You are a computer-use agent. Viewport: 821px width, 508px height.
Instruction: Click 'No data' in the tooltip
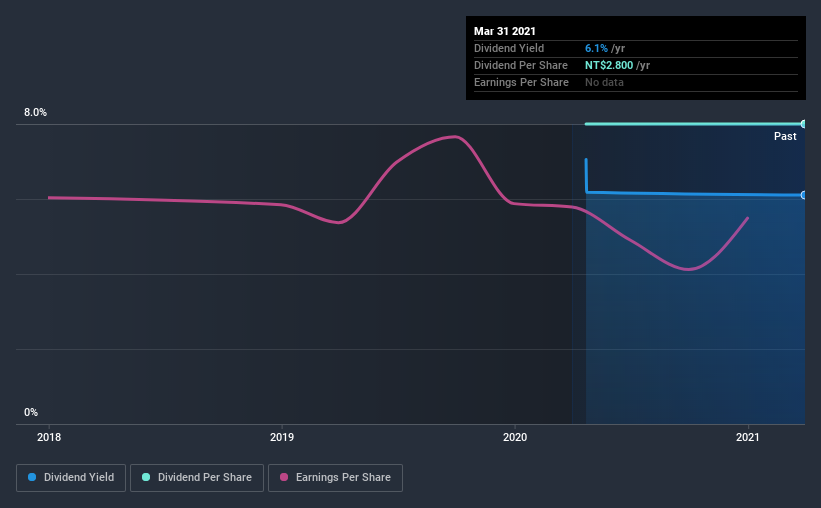pyautogui.click(x=604, y=82)
